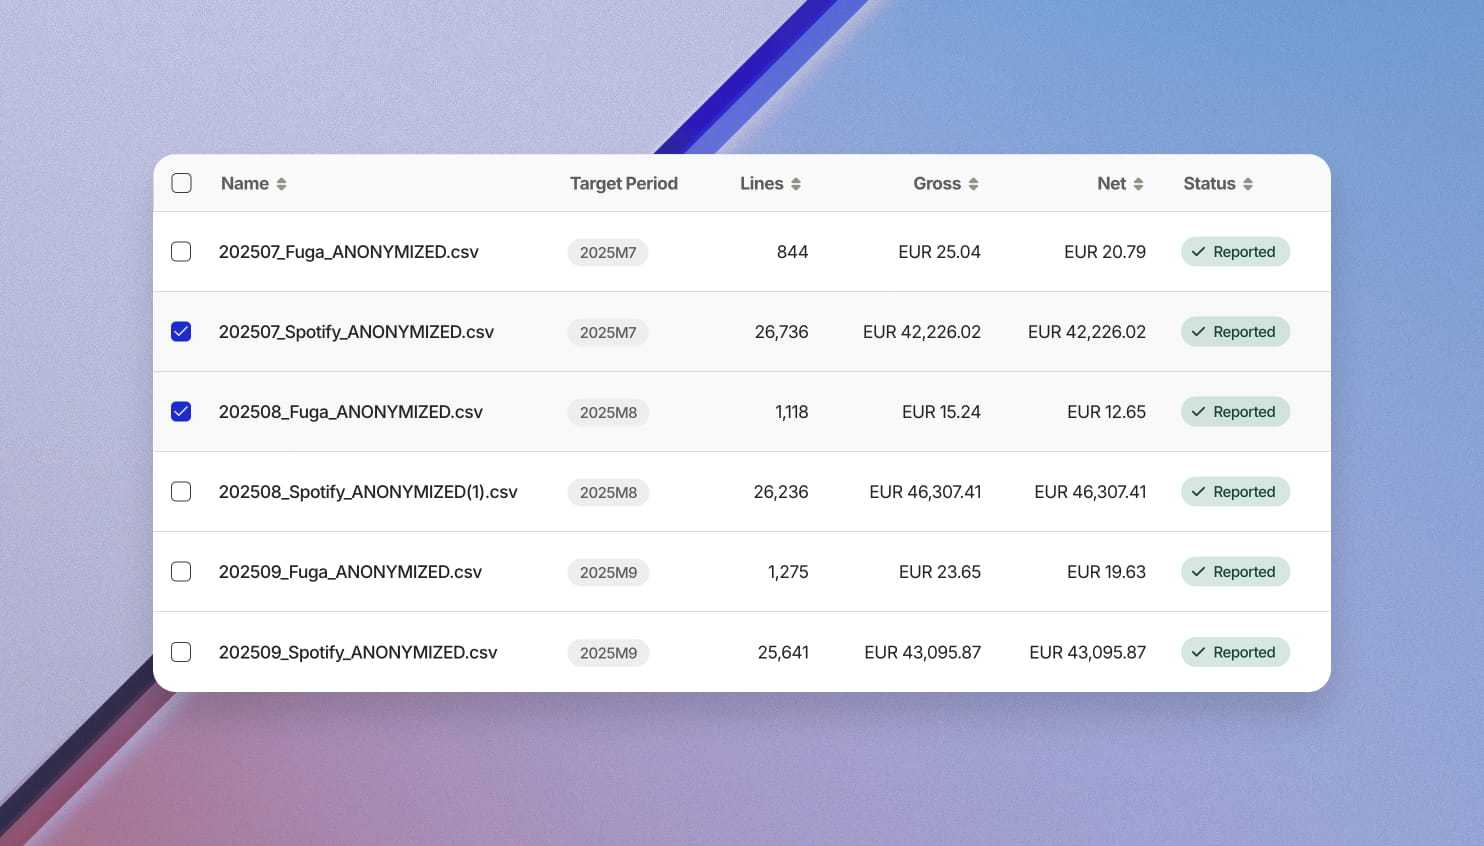Click the Status column header label
The height and width of the screenshot is (846, 1484).
pos(1209,183)
